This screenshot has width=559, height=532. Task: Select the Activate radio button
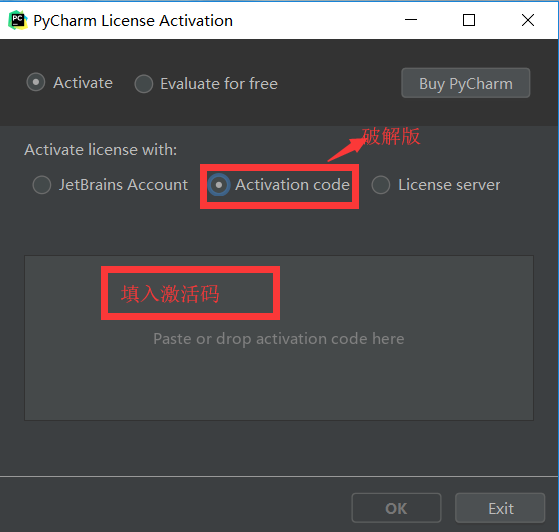point(36,82)
